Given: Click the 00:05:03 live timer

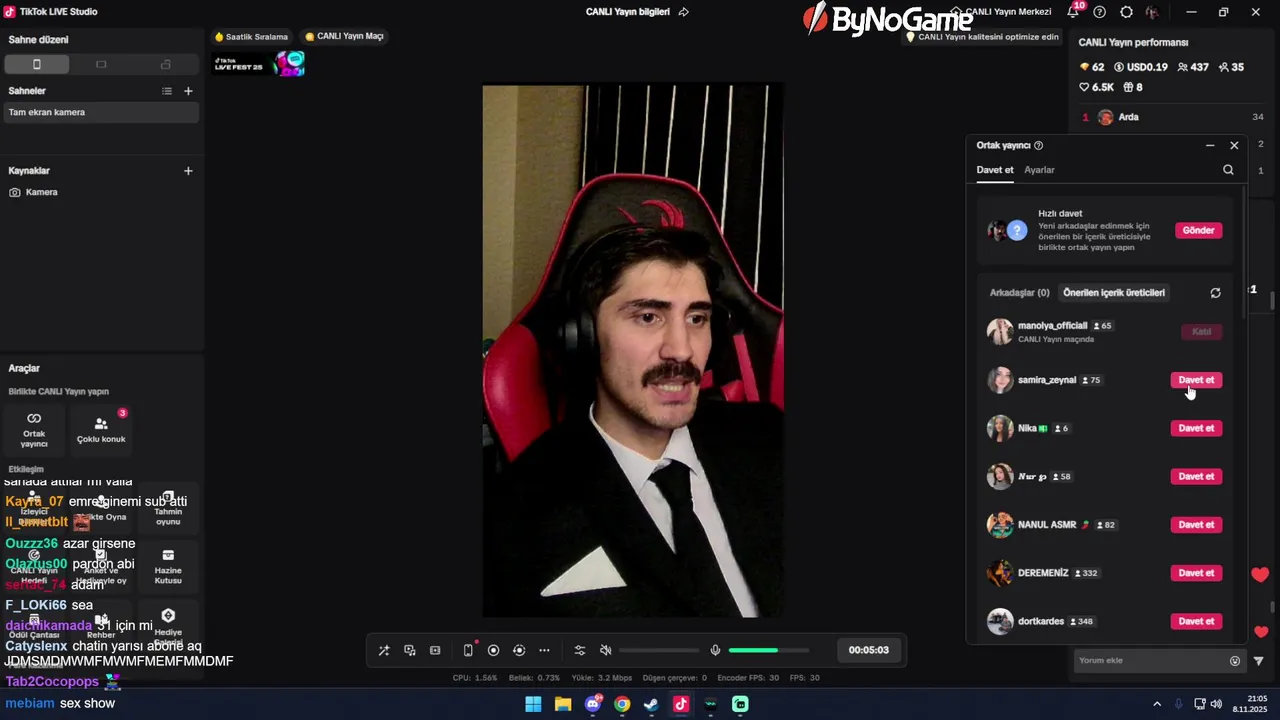Looking at the screenshot, I should [x=868, y=650].
